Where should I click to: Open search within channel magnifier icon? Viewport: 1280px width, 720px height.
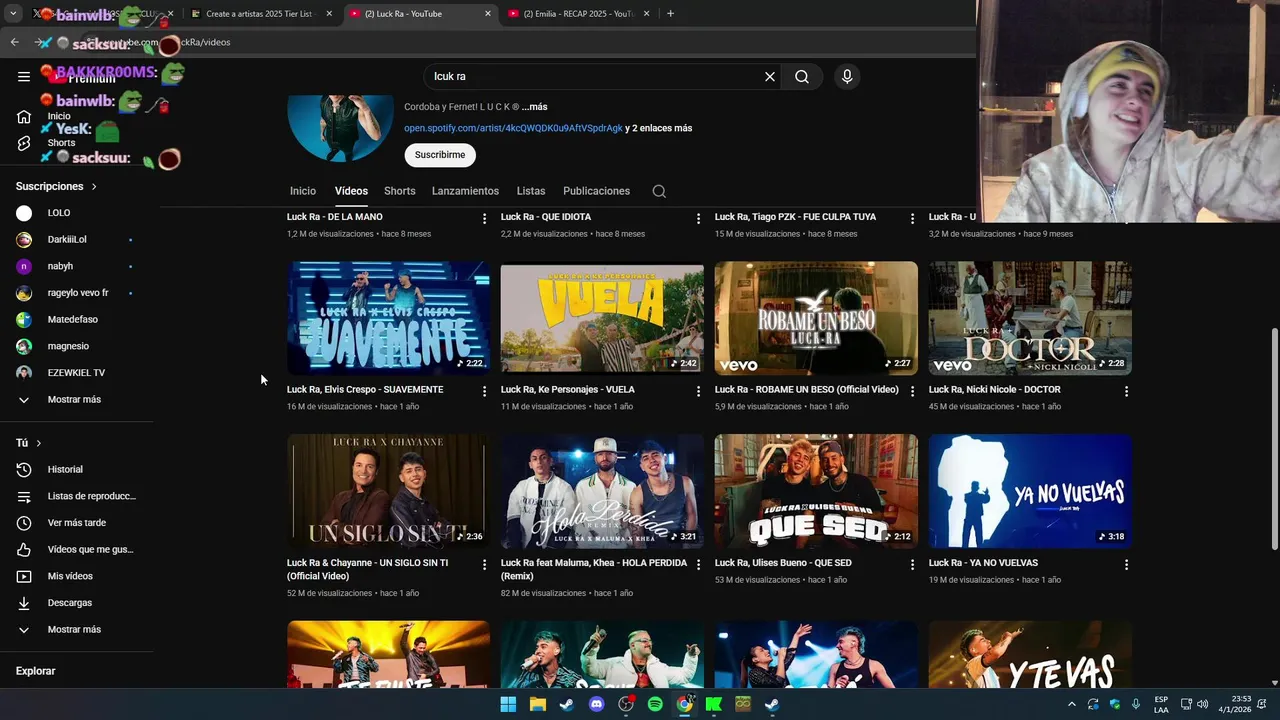(659, 191)
